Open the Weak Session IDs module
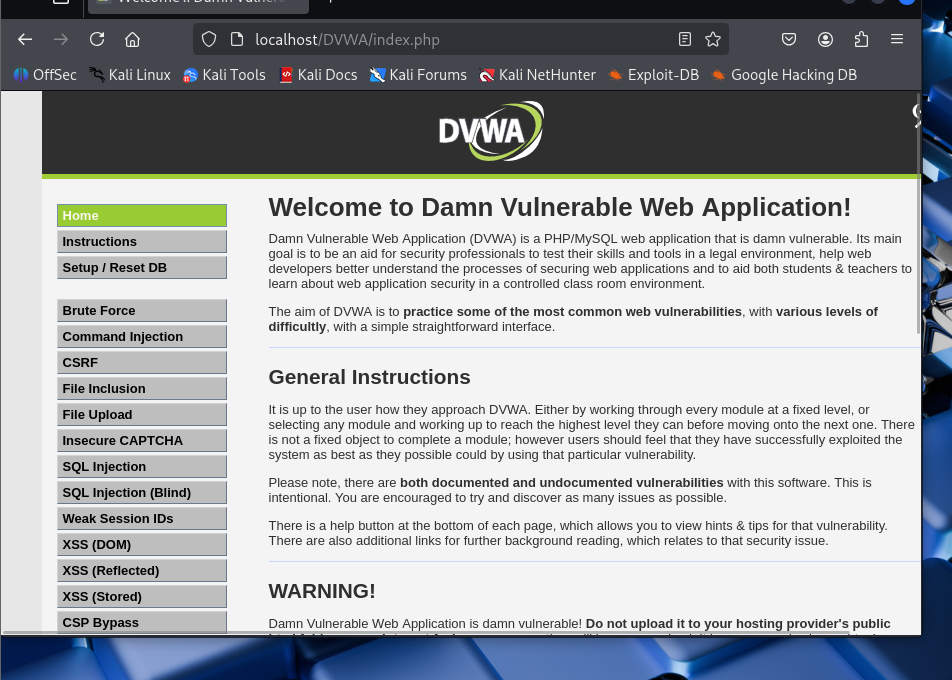 tap(142, 518)
